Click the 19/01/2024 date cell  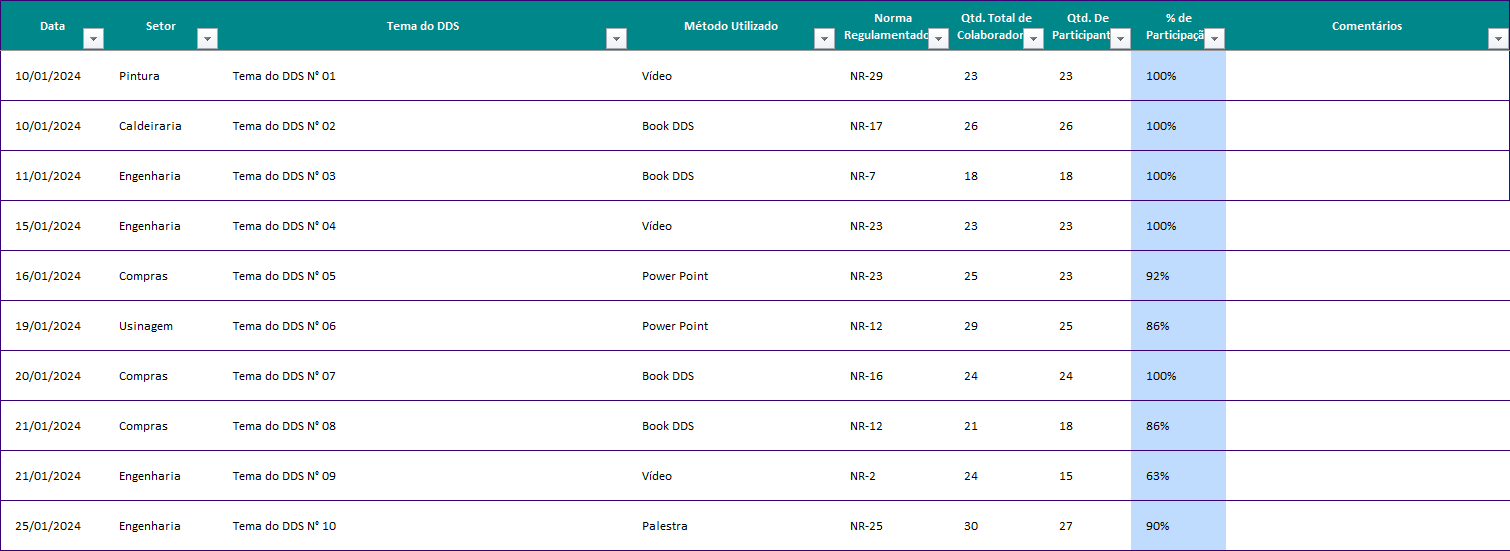click(48, 326)
